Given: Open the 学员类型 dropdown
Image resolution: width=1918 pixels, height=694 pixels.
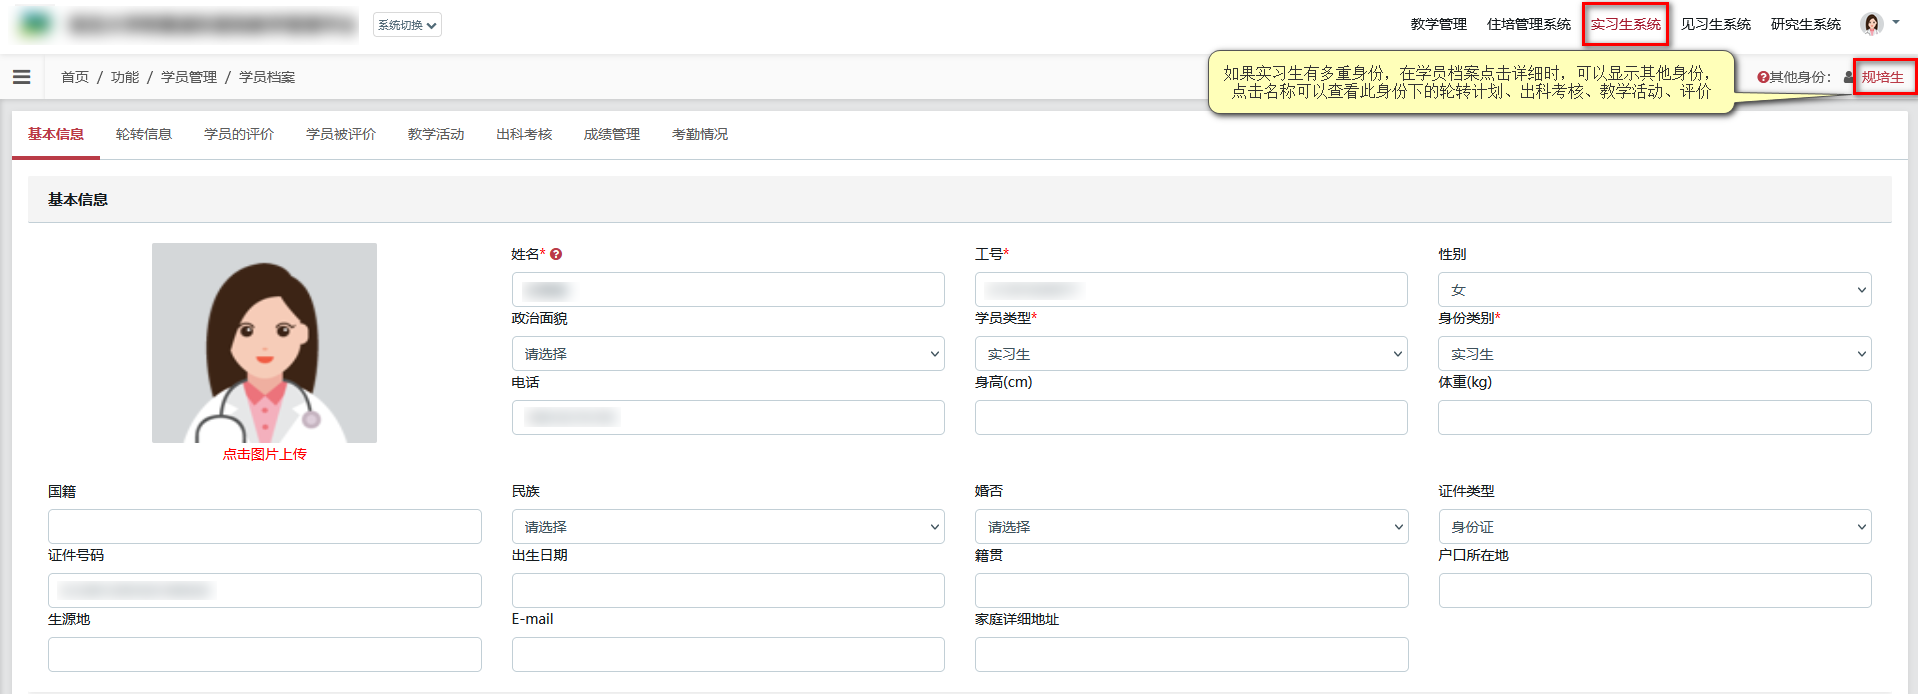Looking at the screenshot, I should click(x=1191, y=354).
